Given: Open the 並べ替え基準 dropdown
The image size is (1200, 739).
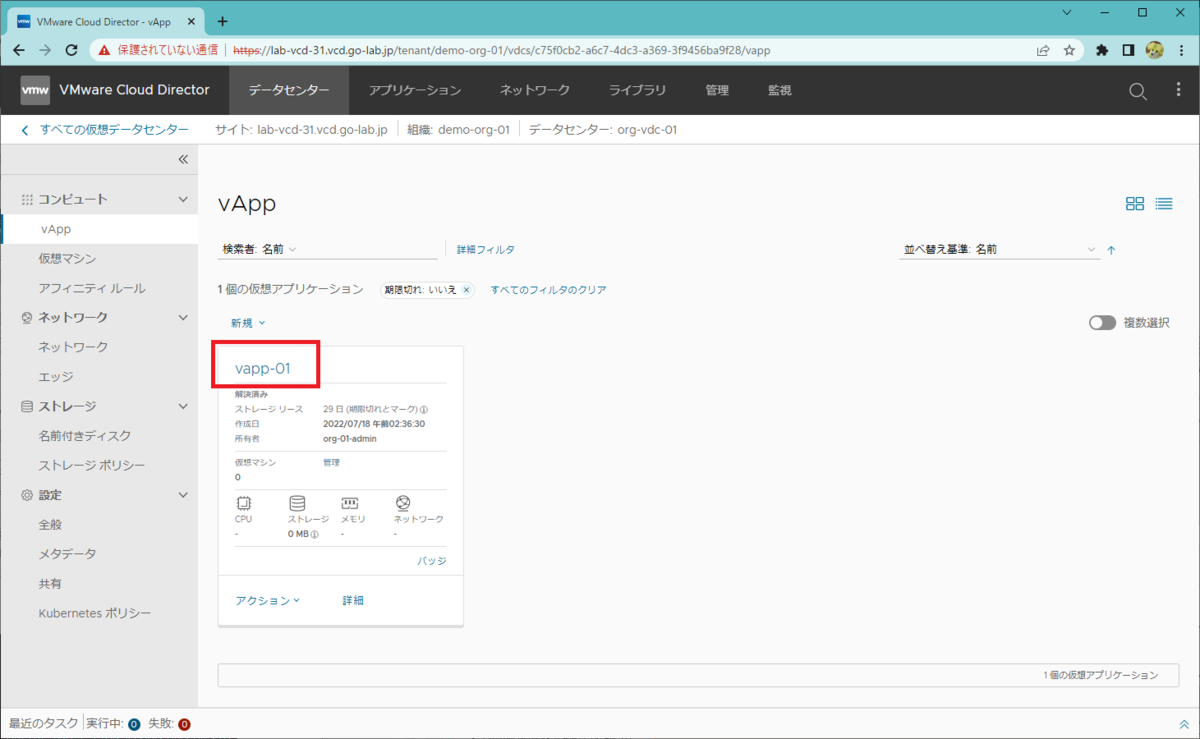Looking at the screenshot, I should point(999,250).
